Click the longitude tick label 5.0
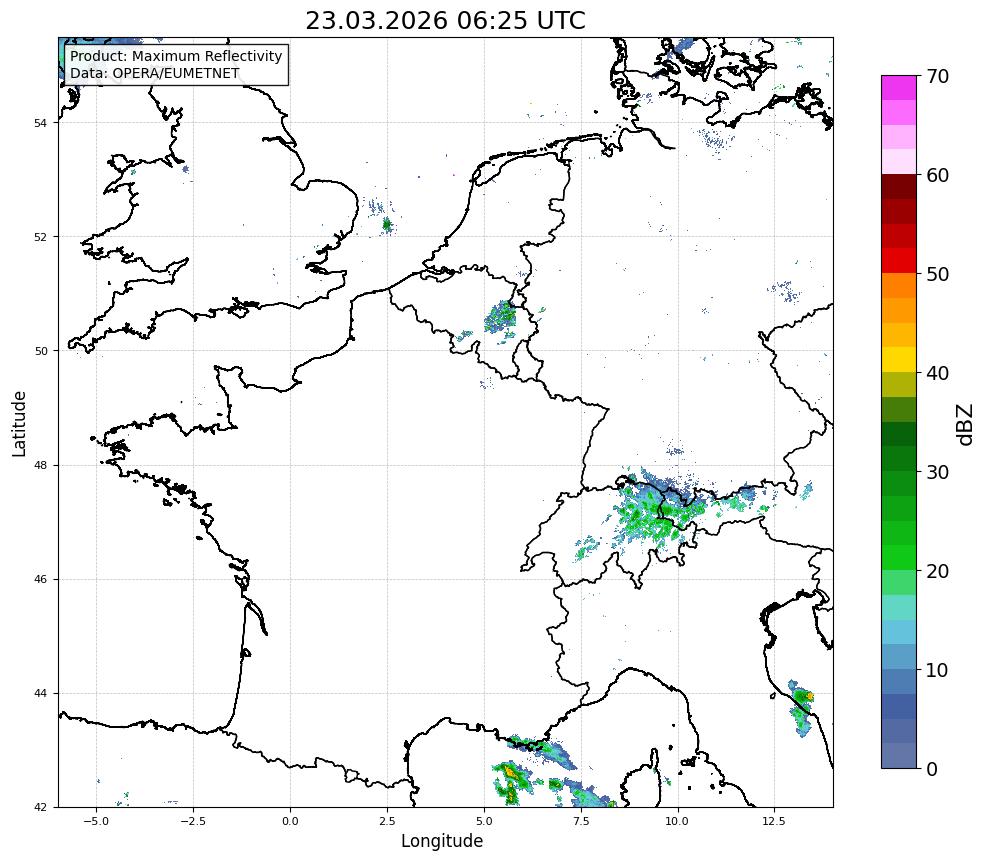Viewport: 985px width, 860px height. point(484,821)
